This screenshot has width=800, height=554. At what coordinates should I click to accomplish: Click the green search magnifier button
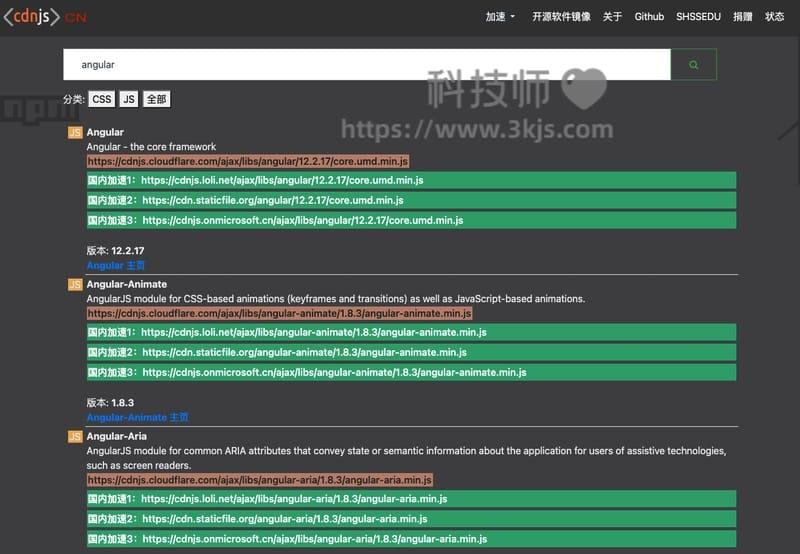693,65
